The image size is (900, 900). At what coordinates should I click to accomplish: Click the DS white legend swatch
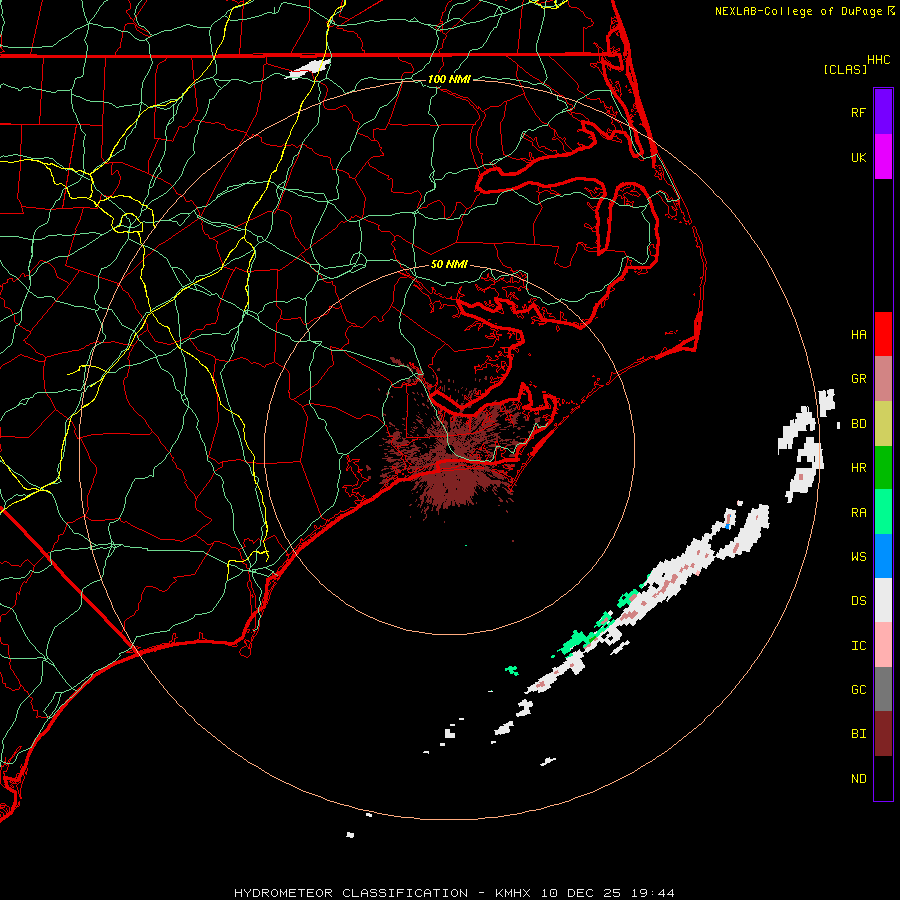coord(883,600)
